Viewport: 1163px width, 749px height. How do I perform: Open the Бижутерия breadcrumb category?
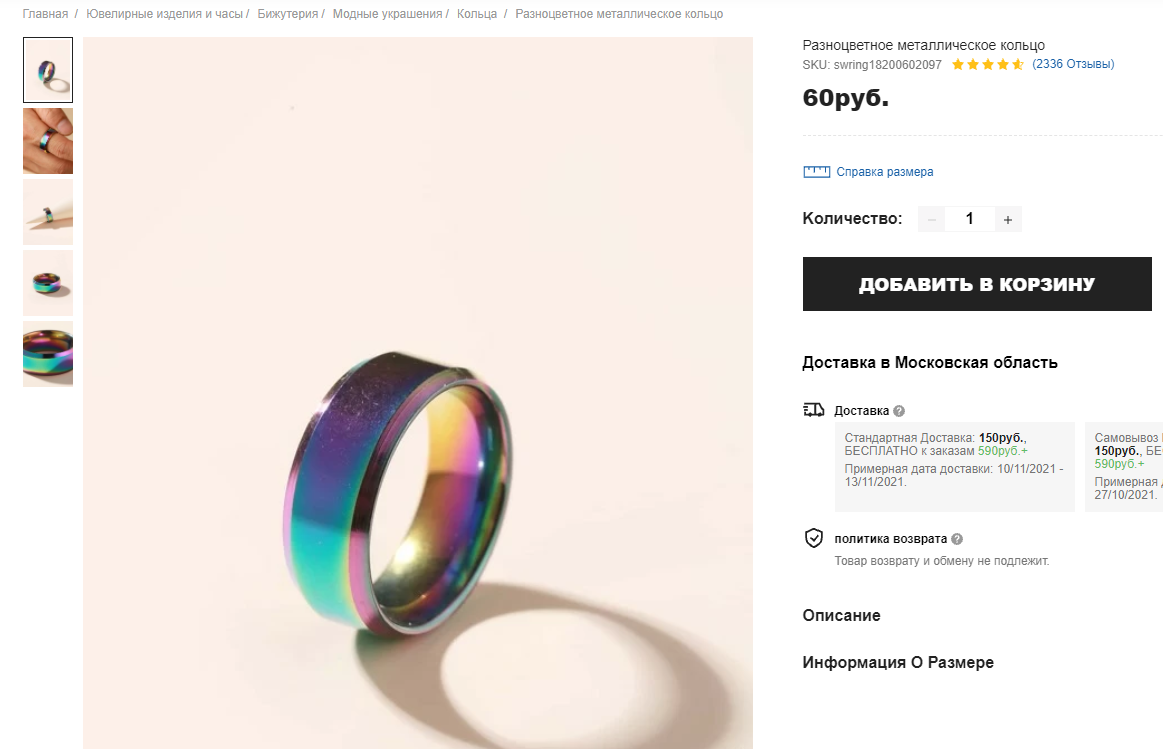click(288, 14)
